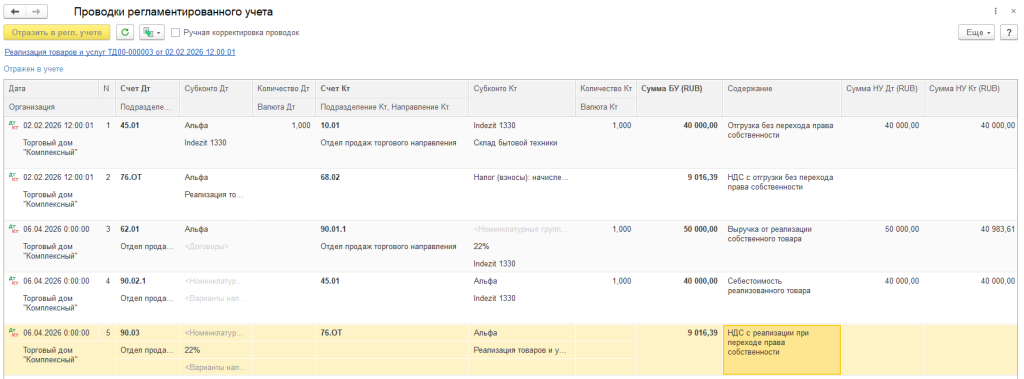Click the 50 000,00 Сумма БУ cell
This screenshot has height=379, width=1024.
[x=700, y=229]
